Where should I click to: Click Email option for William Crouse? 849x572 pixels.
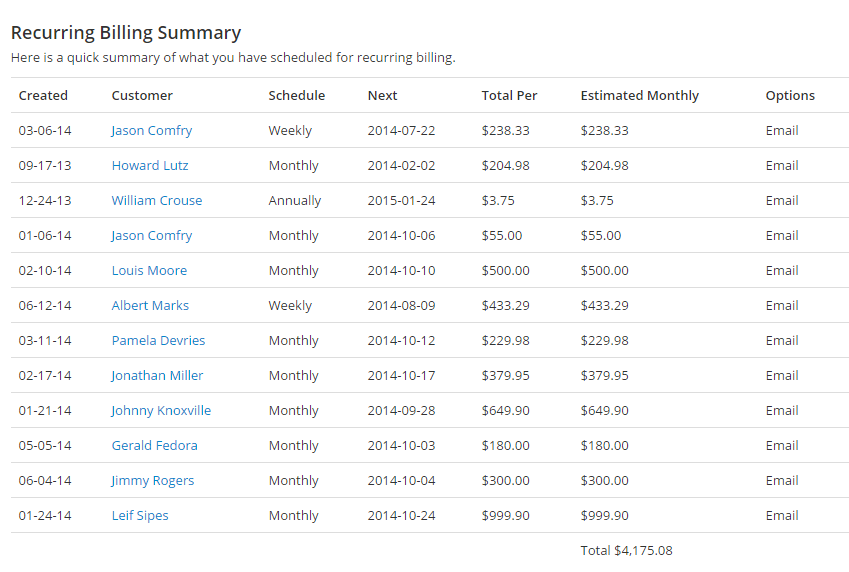[782, 200]
